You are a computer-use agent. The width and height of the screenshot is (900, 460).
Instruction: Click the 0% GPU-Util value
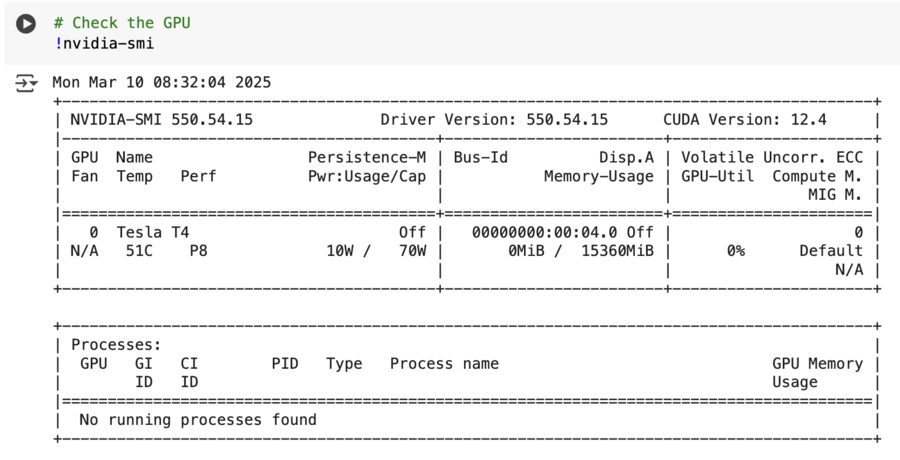point(735,251)
